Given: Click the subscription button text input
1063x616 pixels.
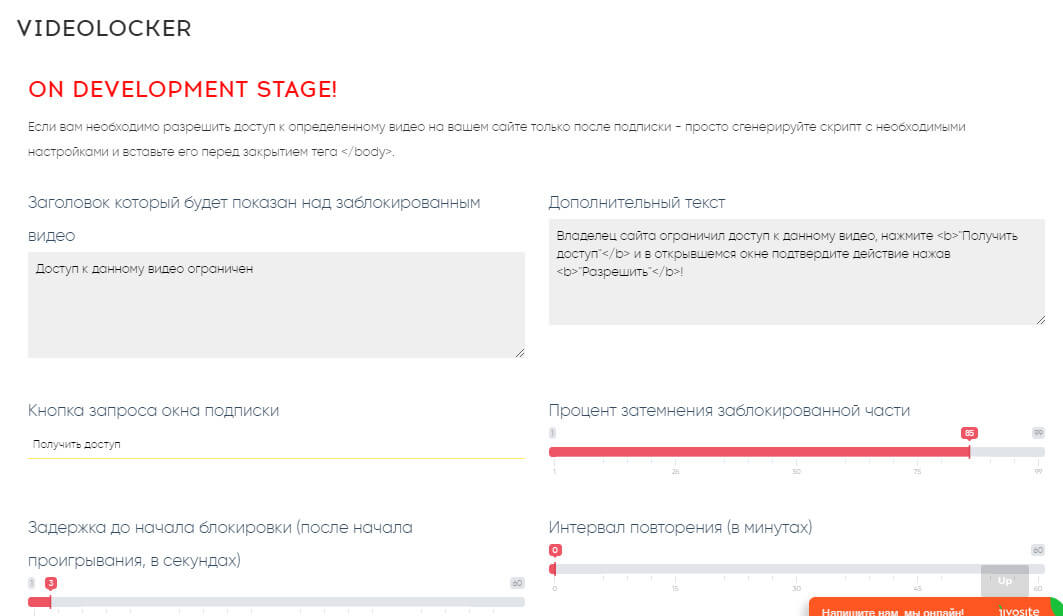Looking at the screenshot, I should click(276, 445).
